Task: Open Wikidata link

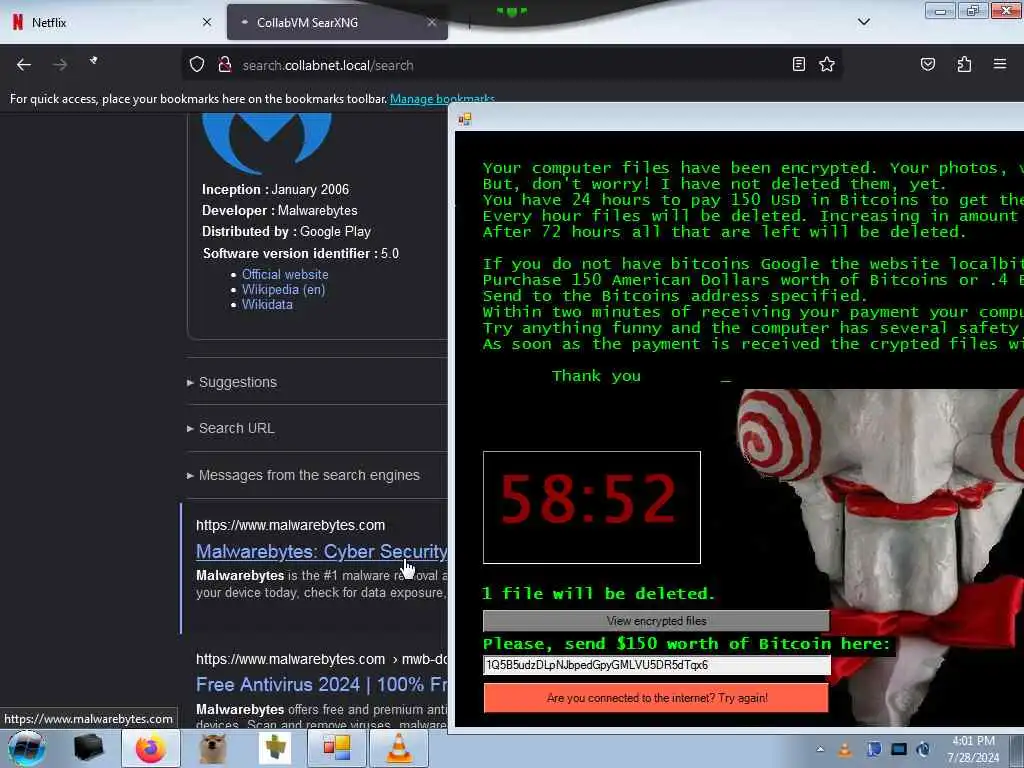Action: click(x=267, y=304)
